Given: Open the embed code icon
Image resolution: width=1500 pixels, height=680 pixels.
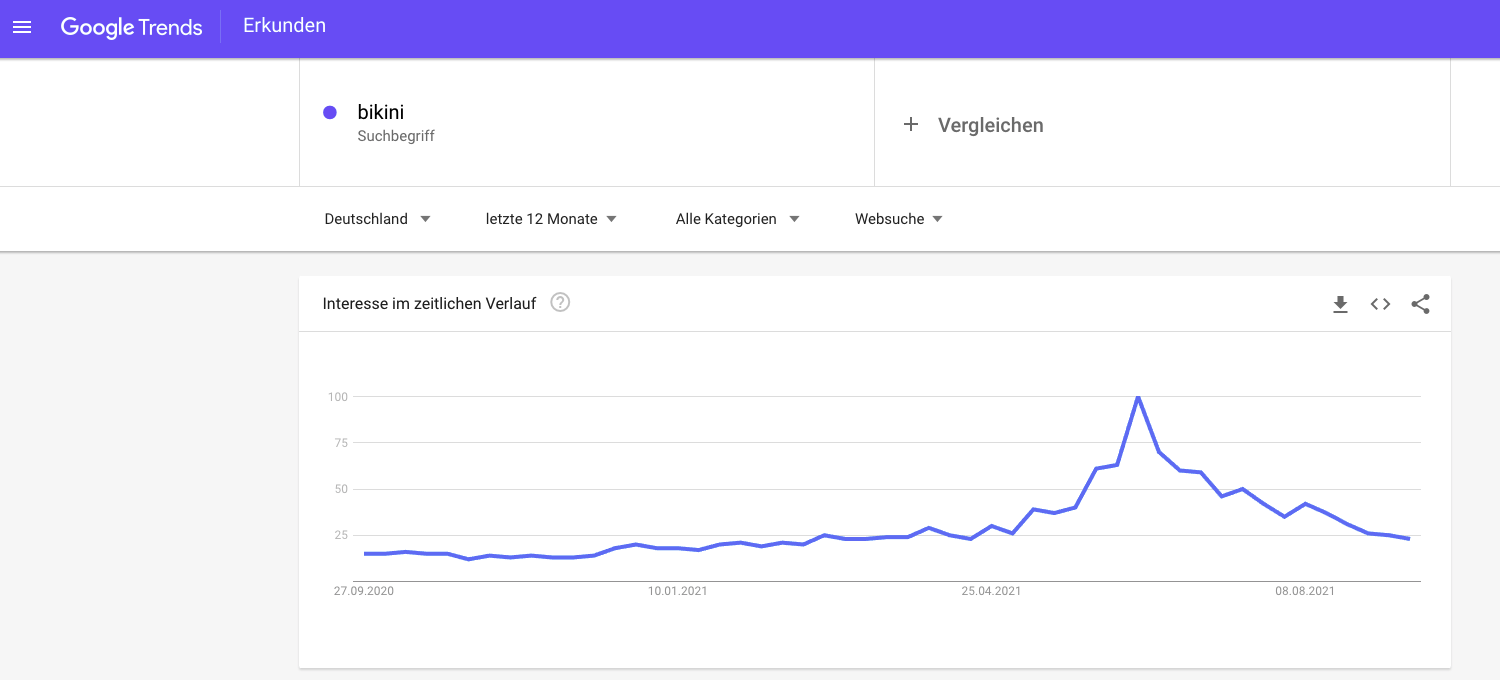Looking at the screenshot, I should tap(1380, 304).
